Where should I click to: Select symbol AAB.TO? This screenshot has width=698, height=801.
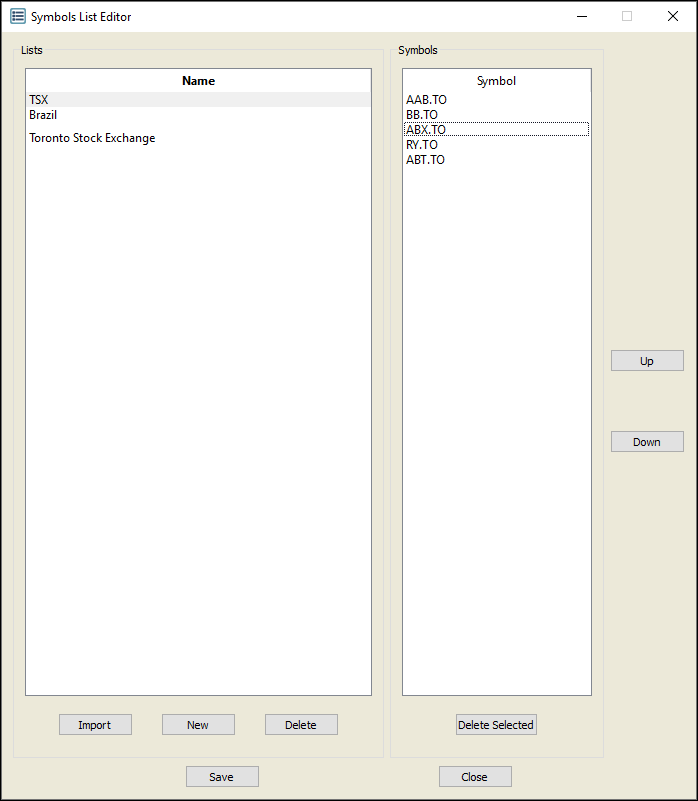coord(426,100)
